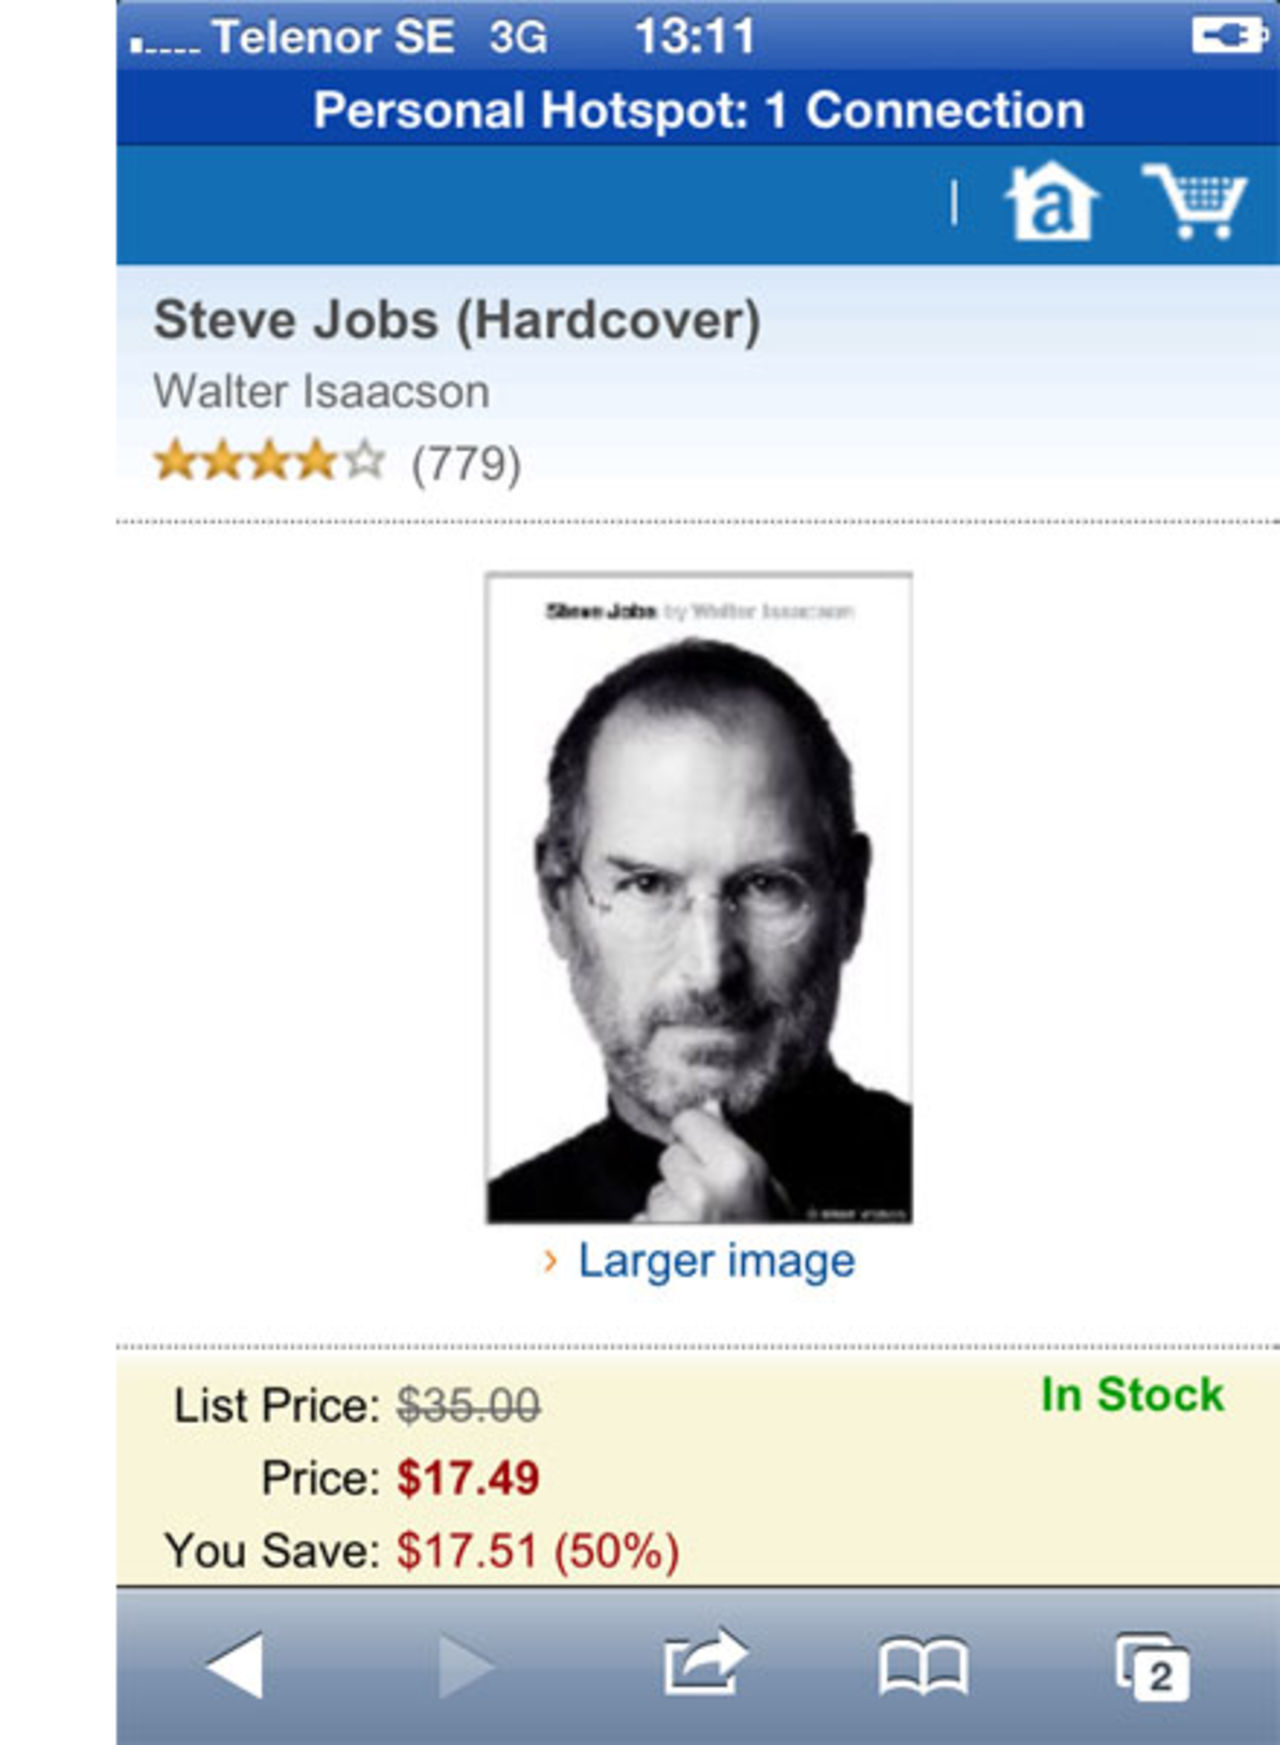Tap the 13:11 clock in status bar
1280x1745 pixels.
pos(695,37)
